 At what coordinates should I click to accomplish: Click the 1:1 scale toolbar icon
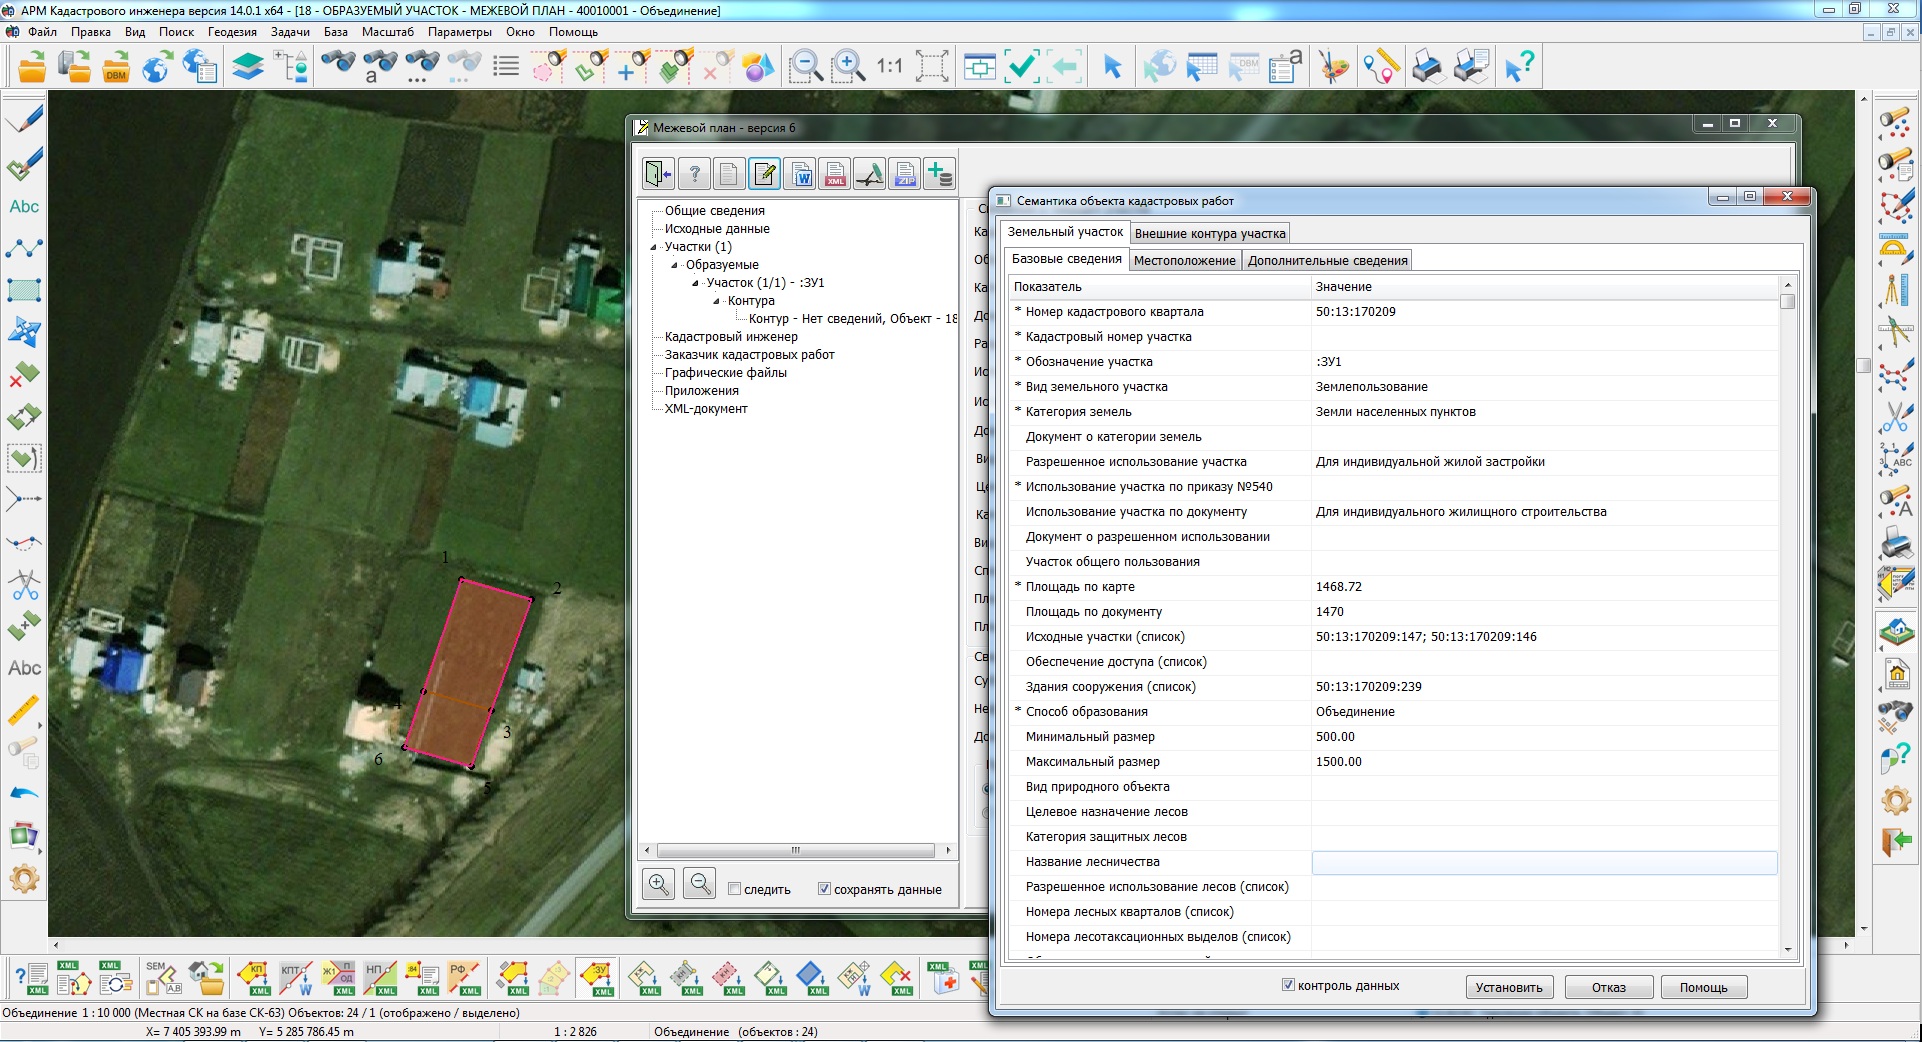[x=889, y=67]
